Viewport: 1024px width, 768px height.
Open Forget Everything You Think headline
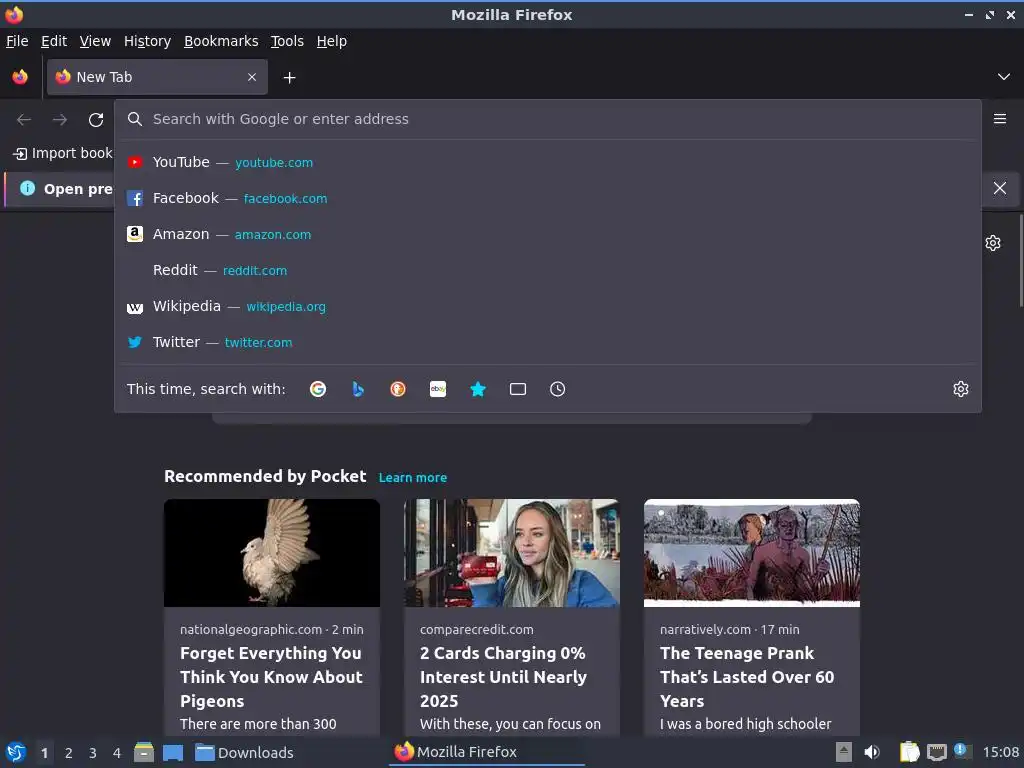[x=271, y=677]
